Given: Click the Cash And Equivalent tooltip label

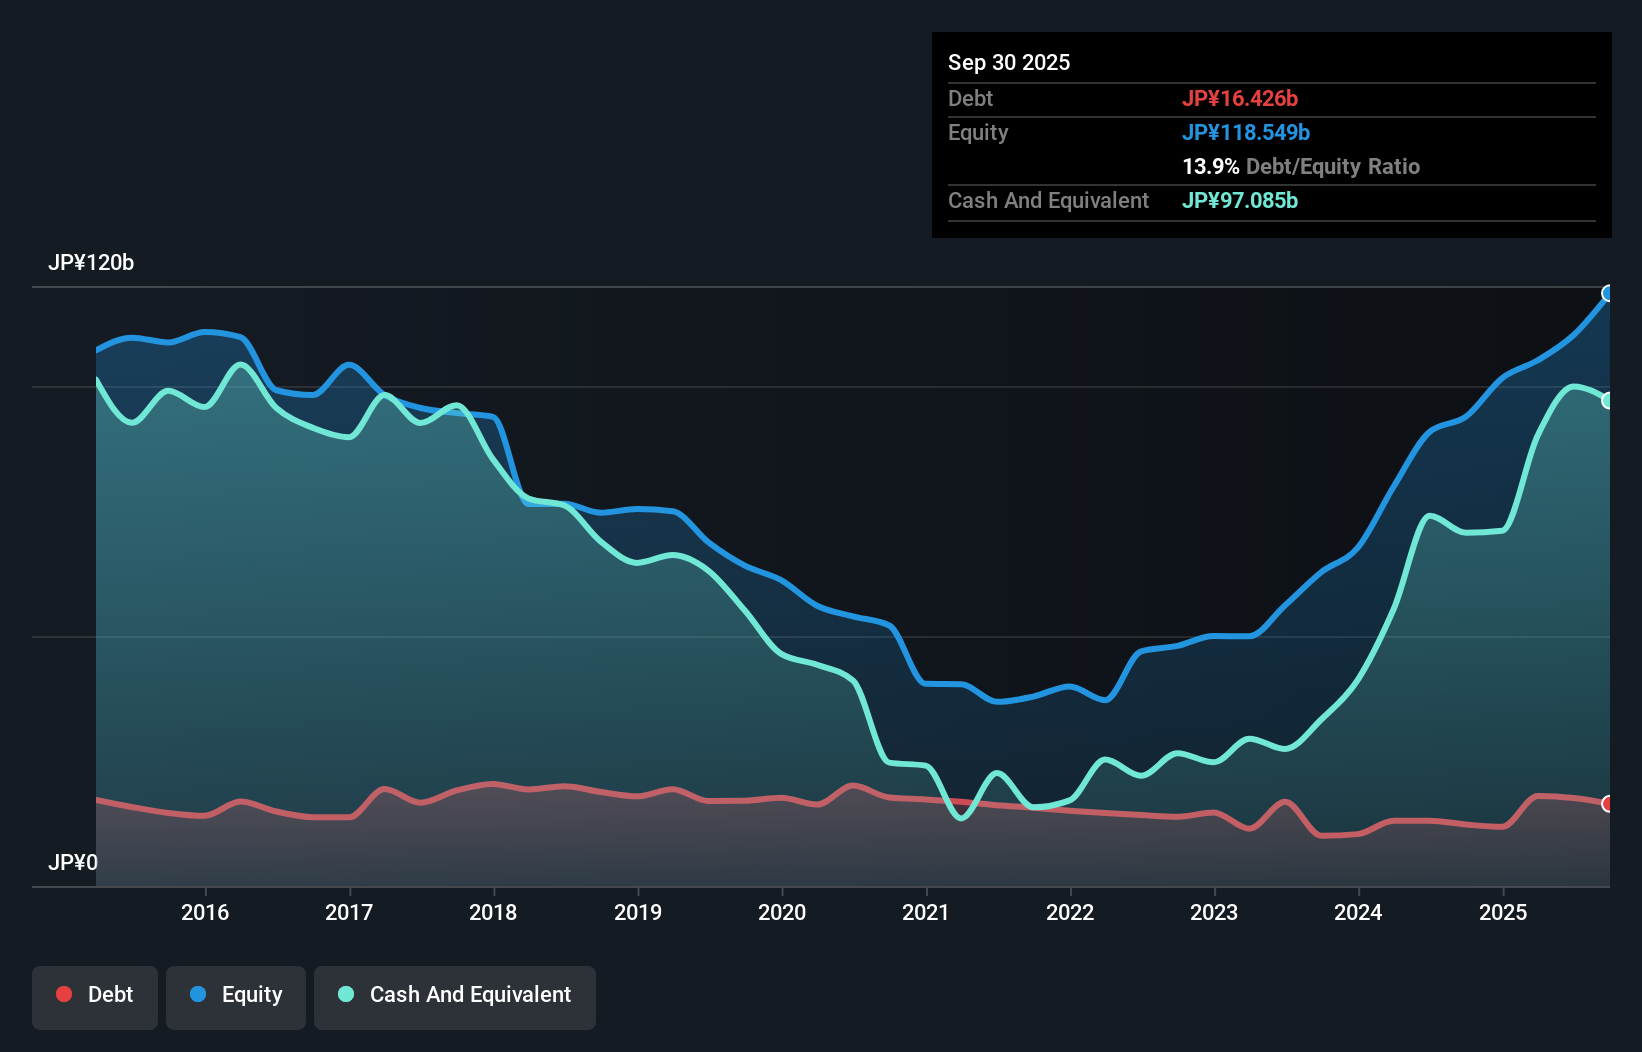Looking at the screenshot, I should pyautogui.click(x=1048, y=200).
